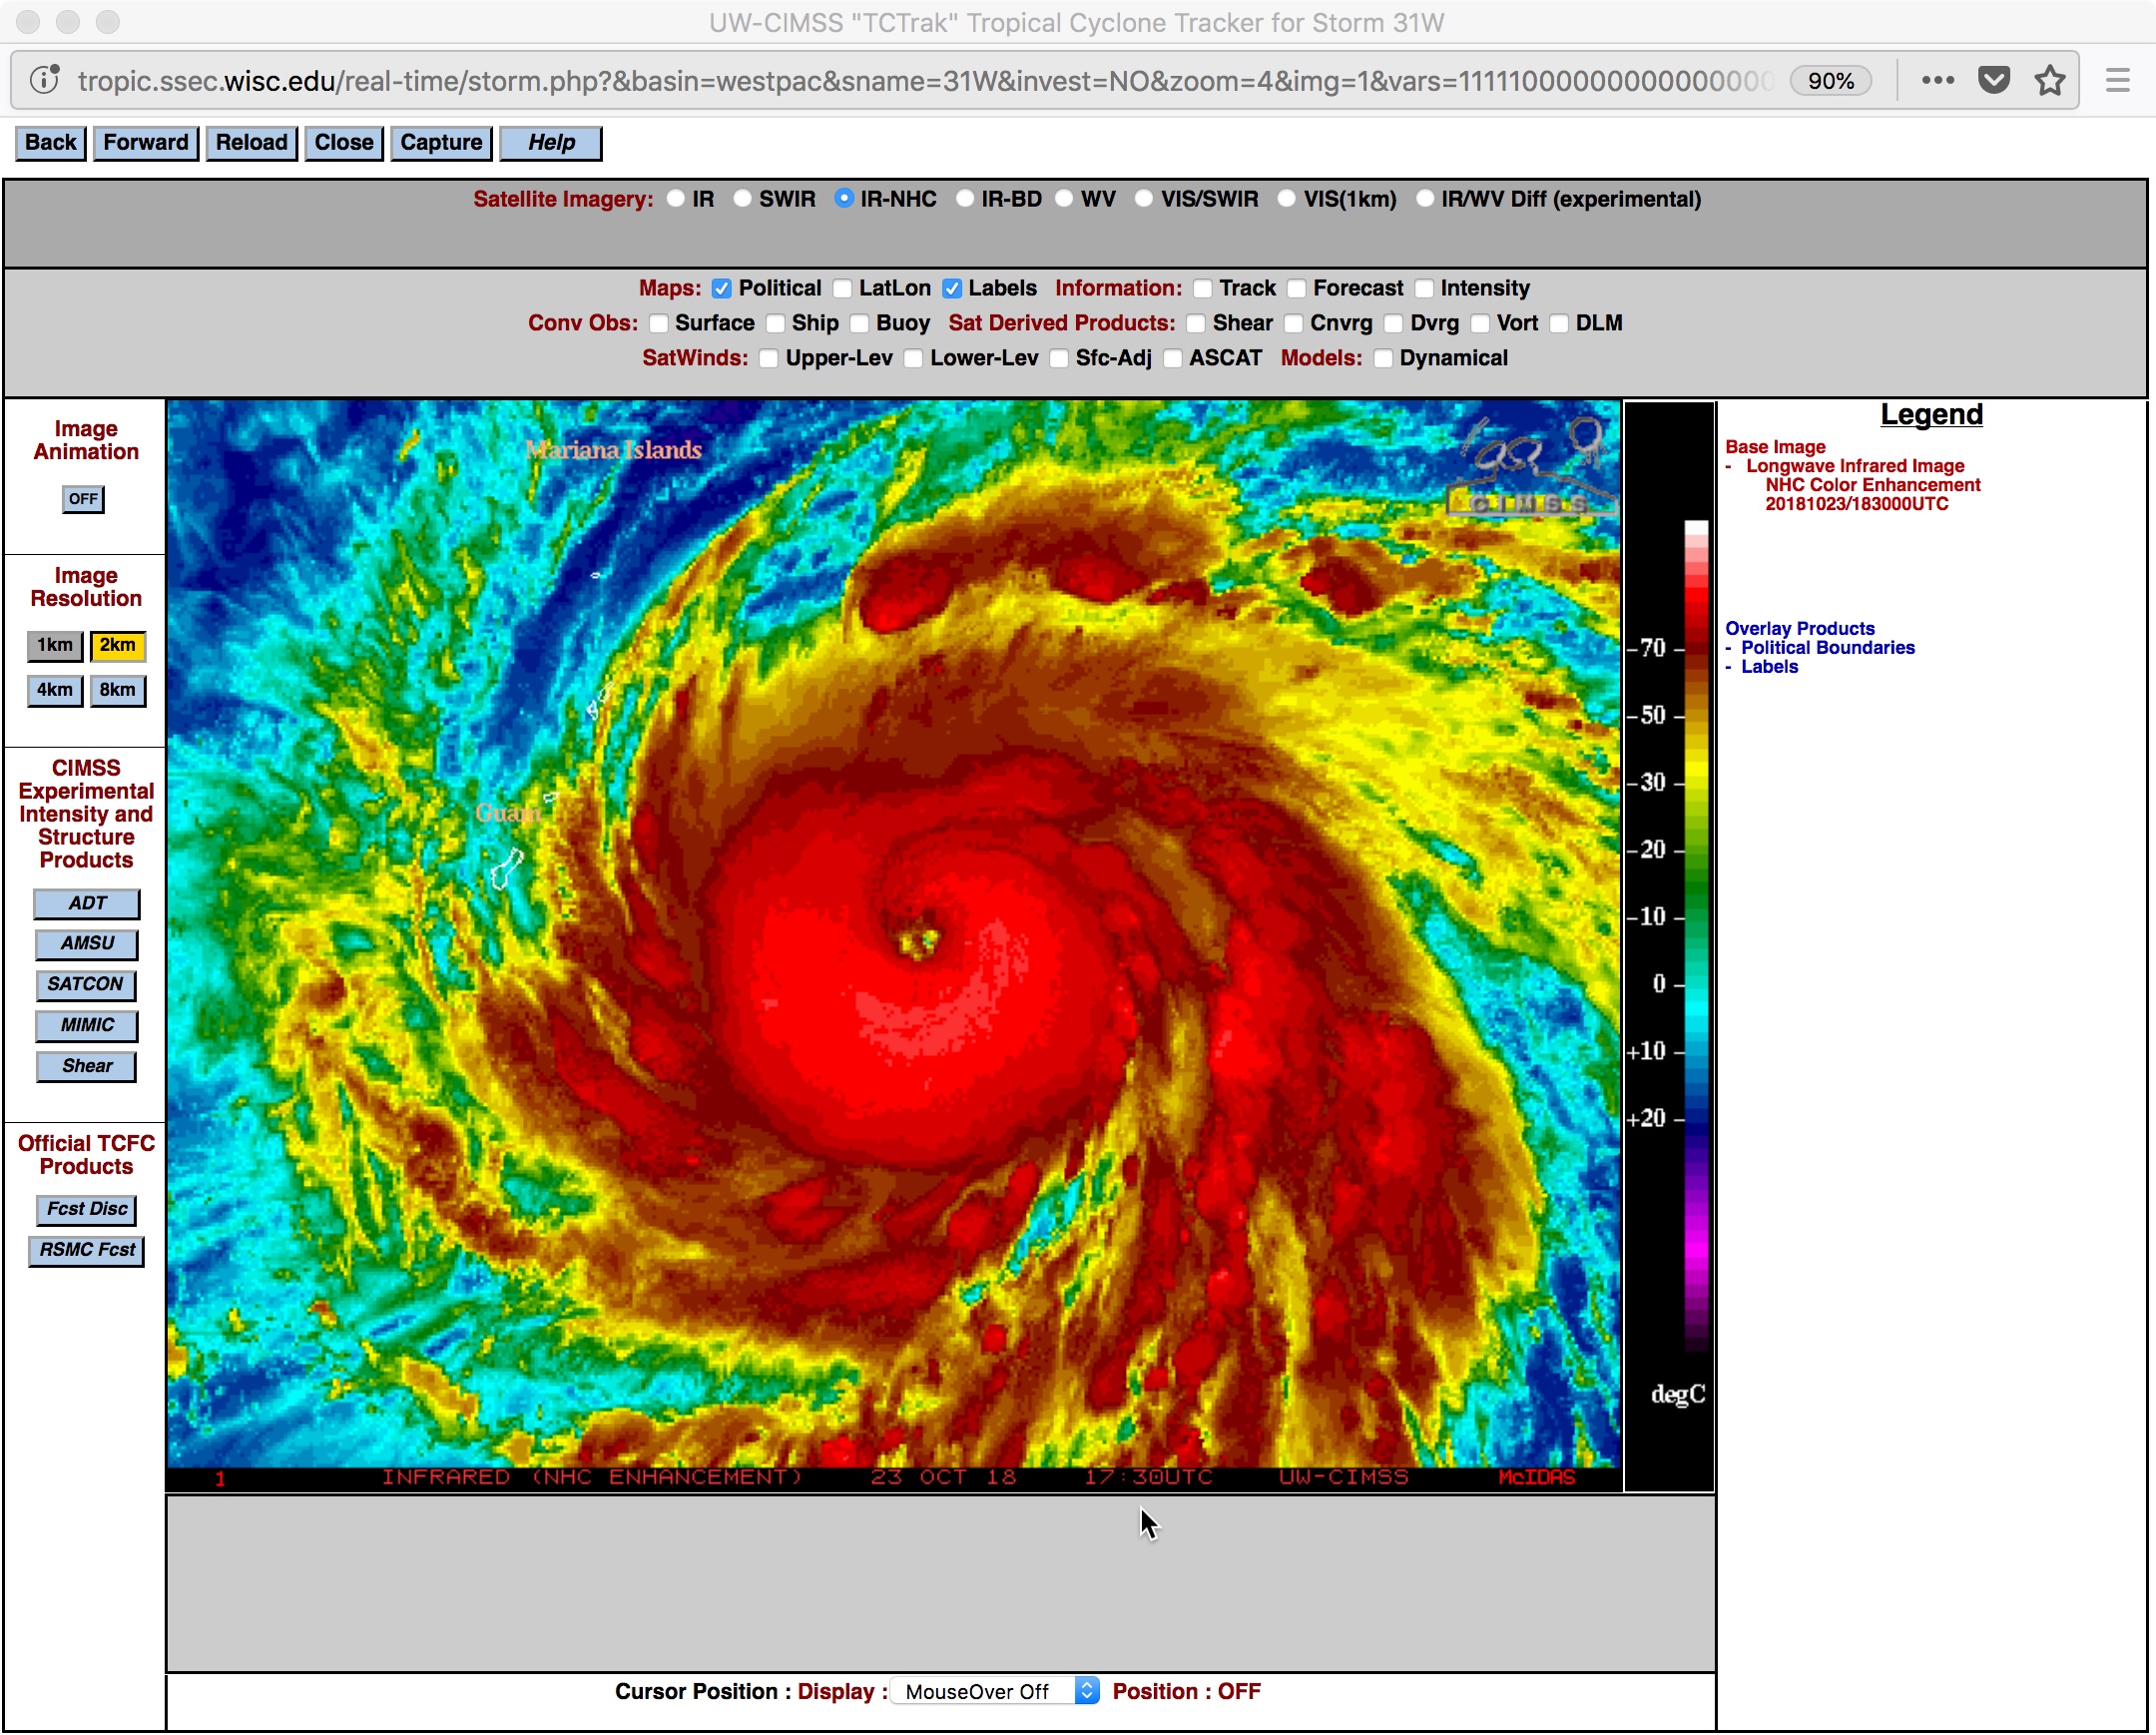The height and width of the screenshot is (1735, 2156).
Task: Check the Sfc-Adj satellite winds box
Action: pos(1059,359)
